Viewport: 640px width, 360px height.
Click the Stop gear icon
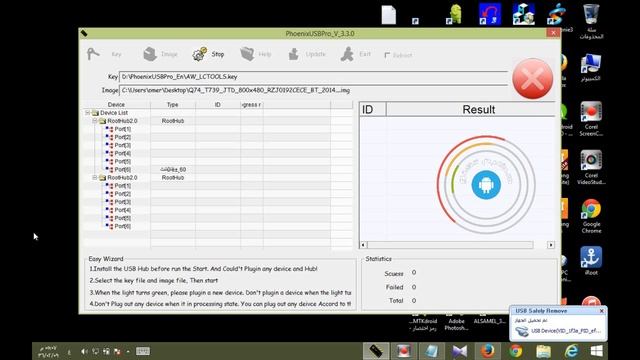click(200, 54)
